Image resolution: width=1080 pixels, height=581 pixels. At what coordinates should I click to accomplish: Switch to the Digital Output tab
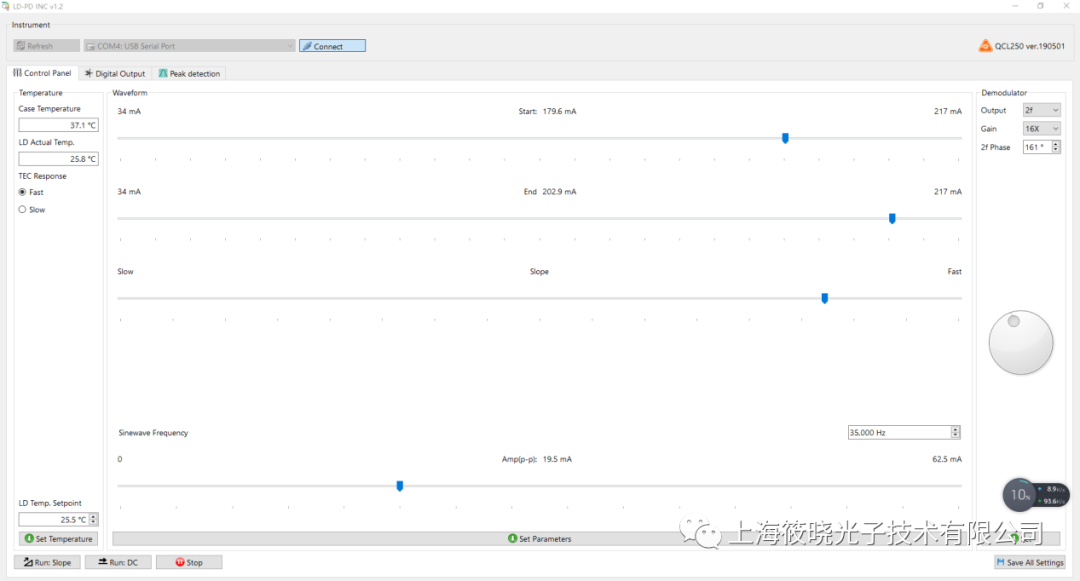(115, 72)
